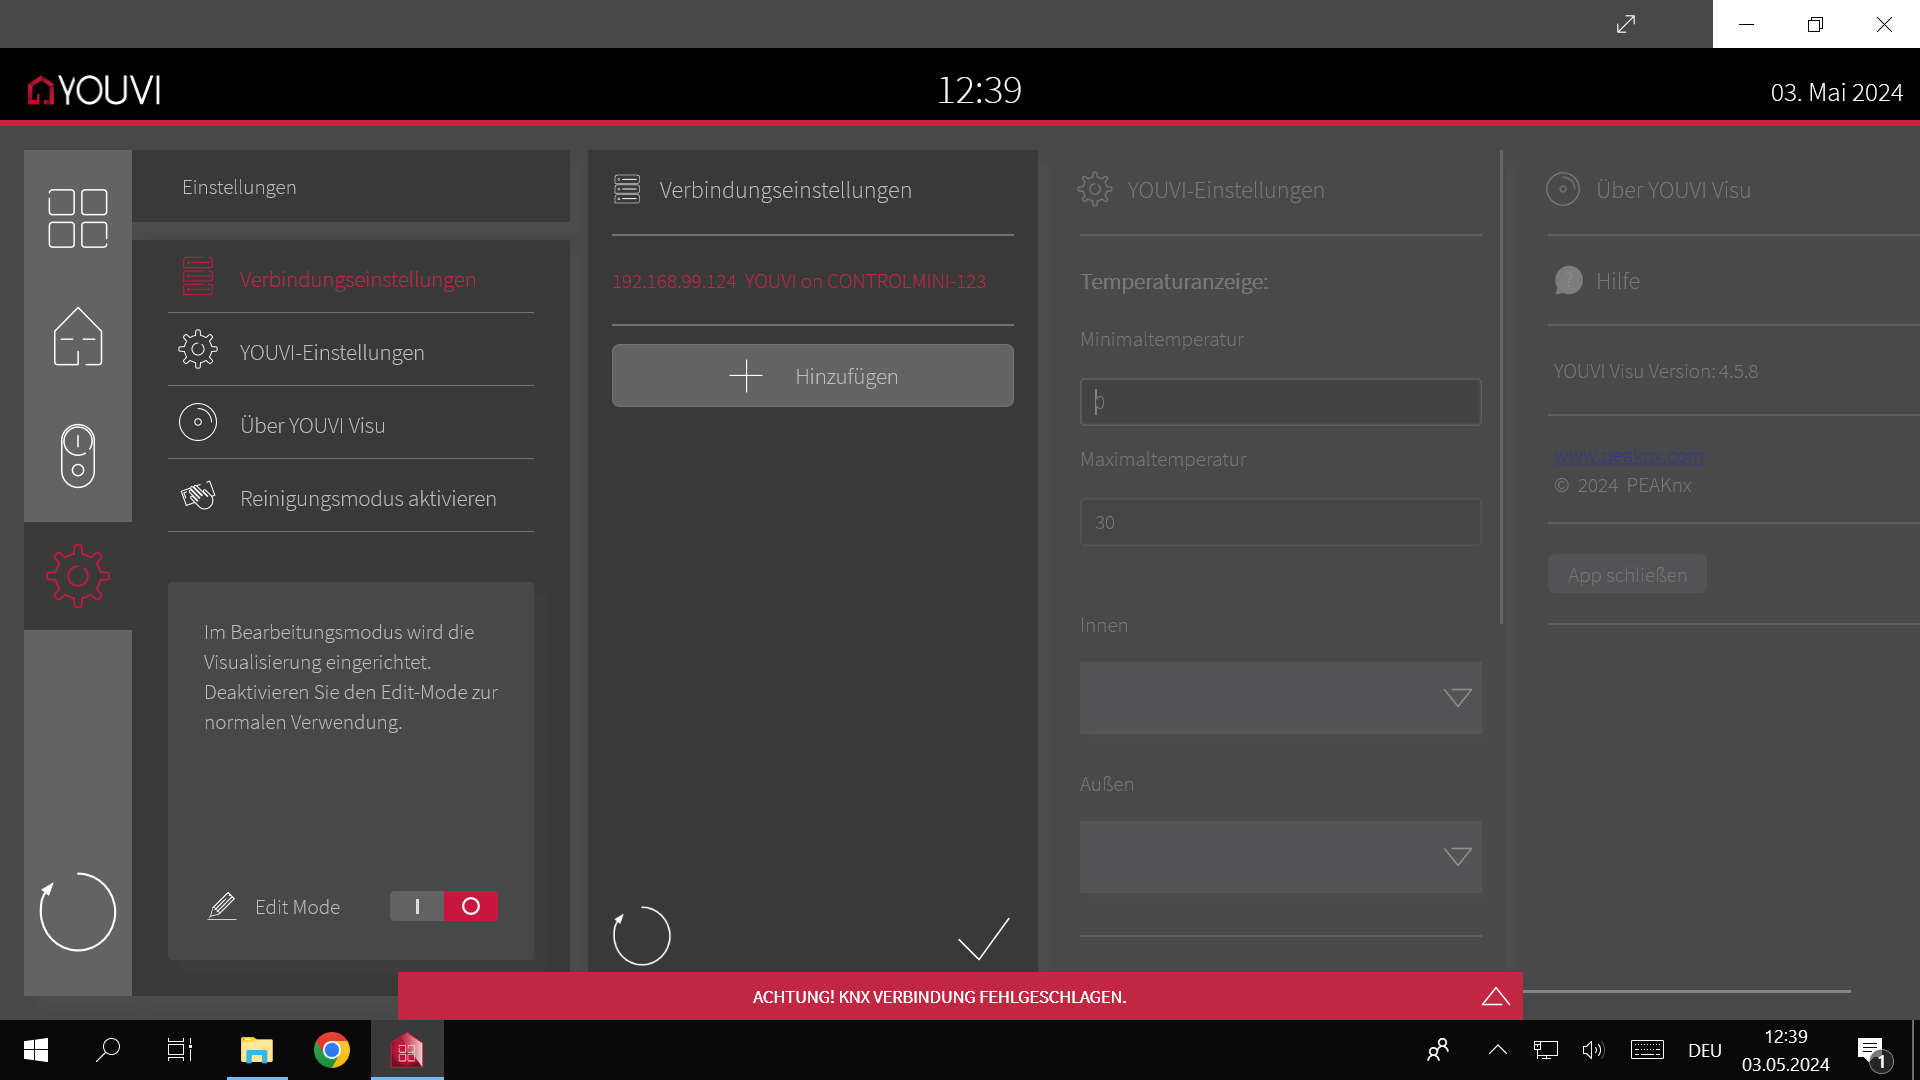Click the KNX connection failed warning banner
1920x1080 pixels.
pos(960,996)
